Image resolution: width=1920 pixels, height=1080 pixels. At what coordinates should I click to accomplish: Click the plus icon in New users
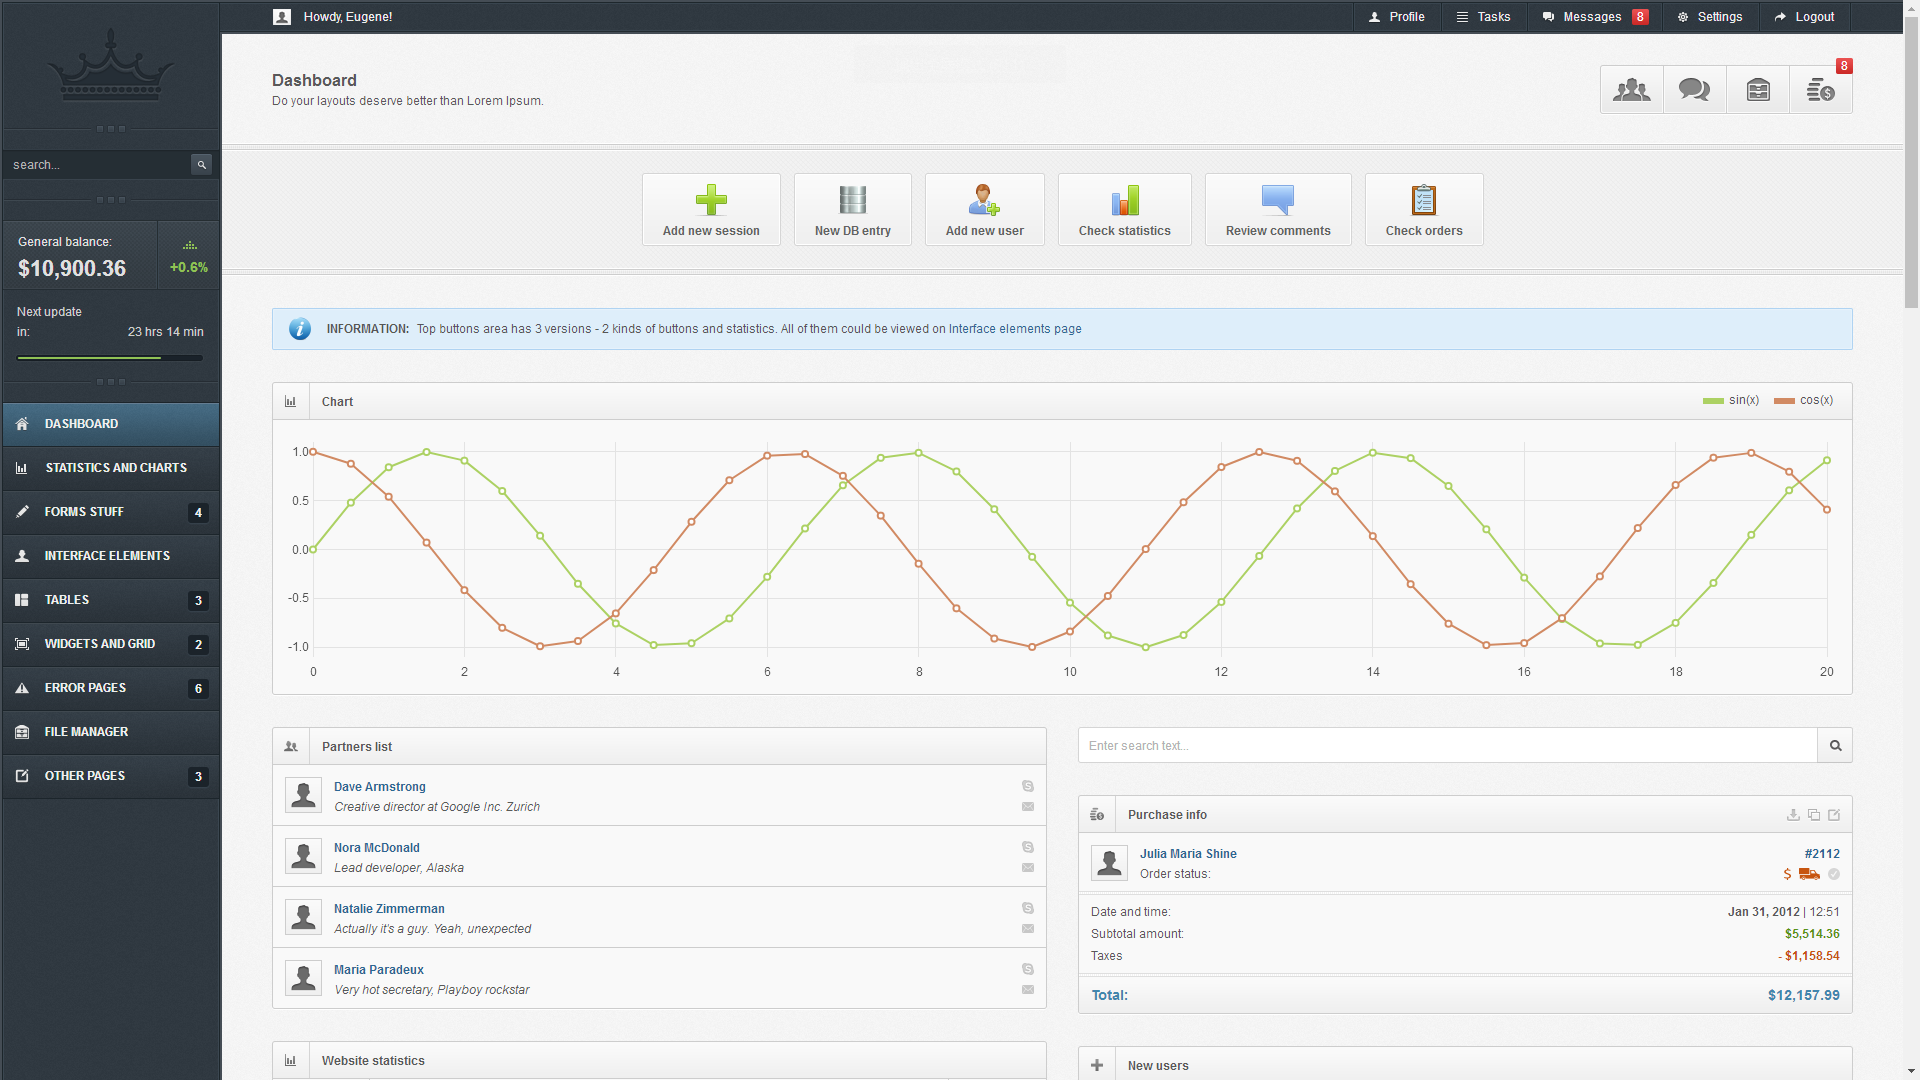[1097, 1066]
